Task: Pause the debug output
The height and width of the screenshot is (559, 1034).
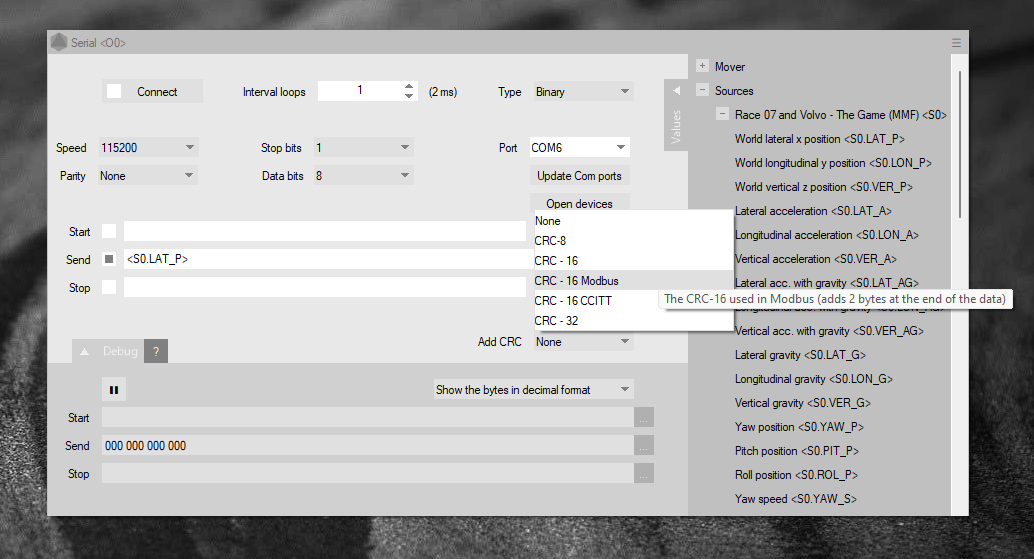Action: tap(113, 390)
